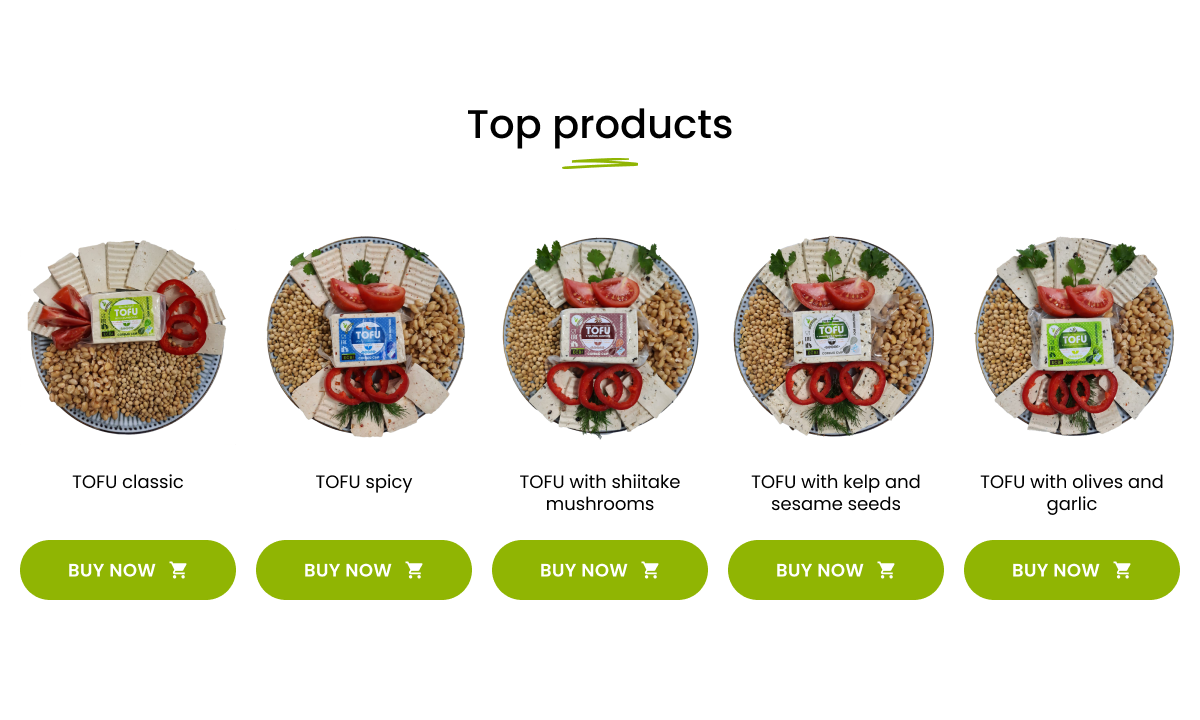Image resolution: width=1200 pixels, height=720 pixels.
Task: Buy the TOFU spicy product
Action: click(364, 570)
